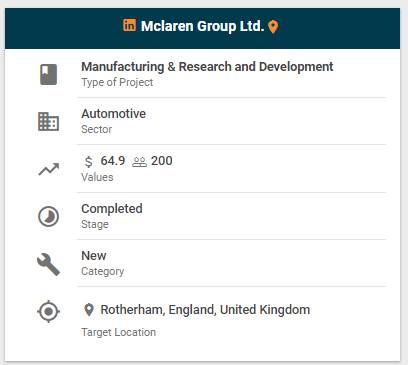
Task: Select Manufacturing & Research and Development text
Action: point(207,67)
